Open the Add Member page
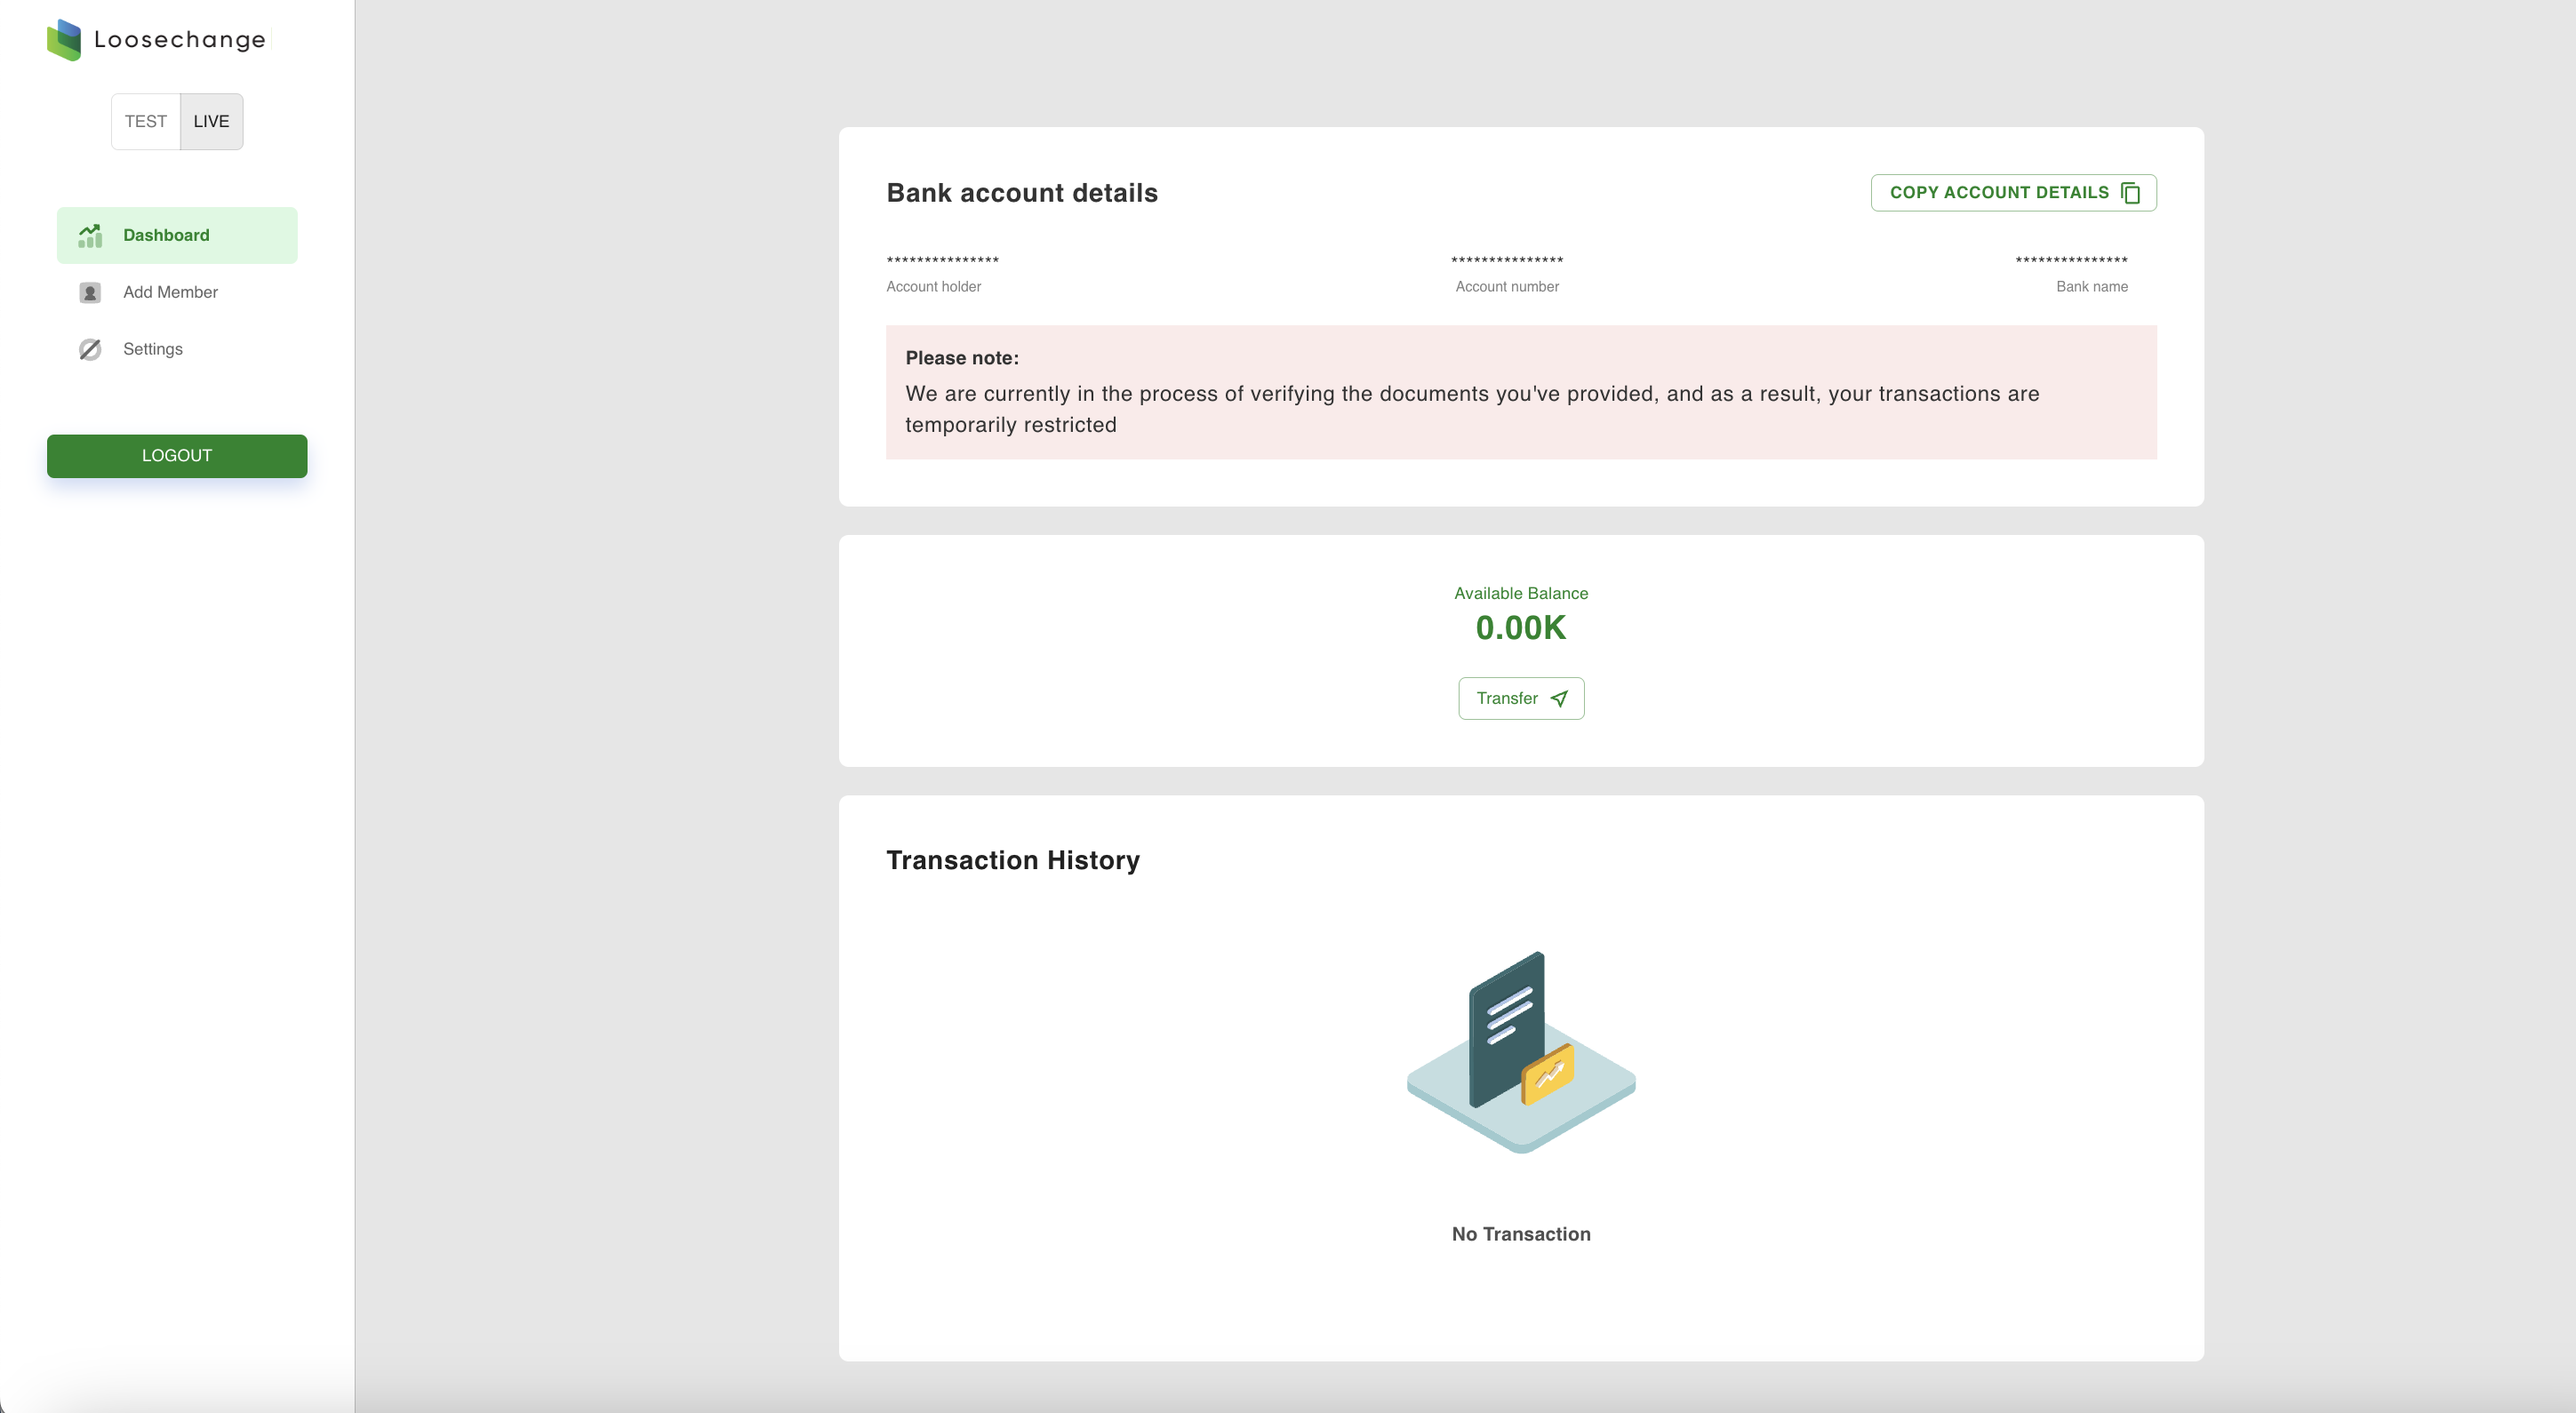The image size is (2576, 1413). tap(170, 292)
